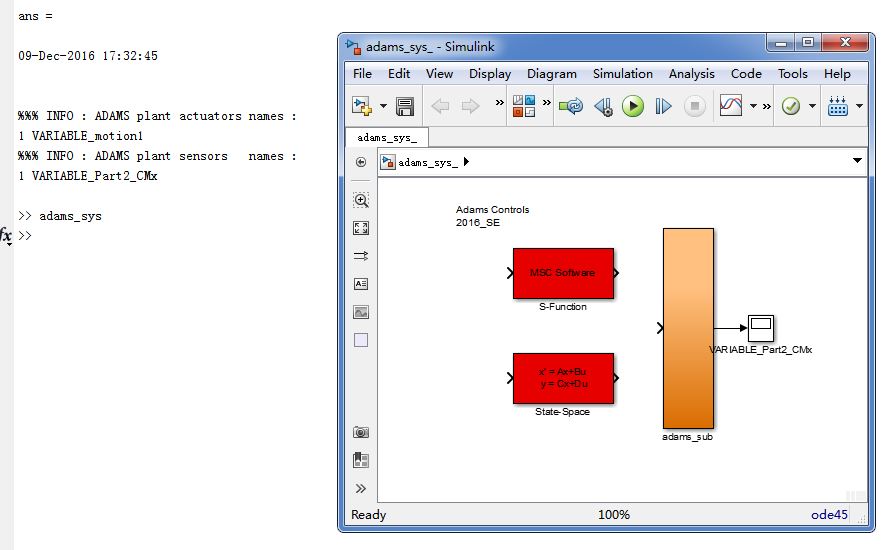Viewport: 892px width, 550px height.
Task: Open the File menu
Action: pyautogui.click(x=362, y=74)
